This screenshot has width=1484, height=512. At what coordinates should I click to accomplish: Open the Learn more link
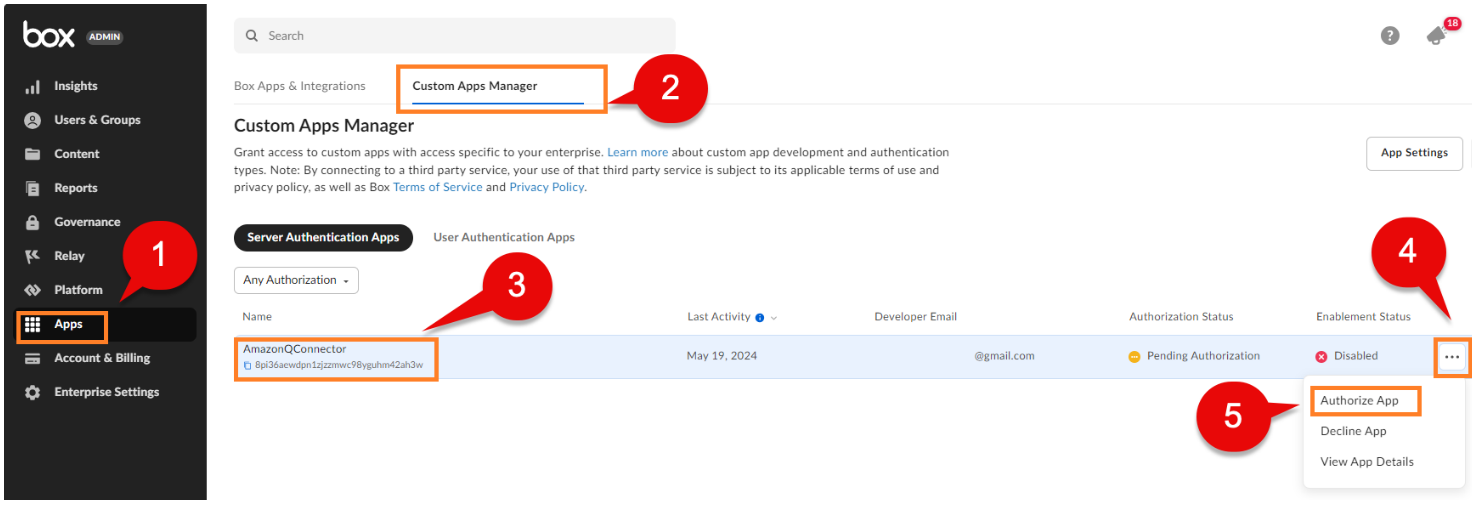pos(637,153)
